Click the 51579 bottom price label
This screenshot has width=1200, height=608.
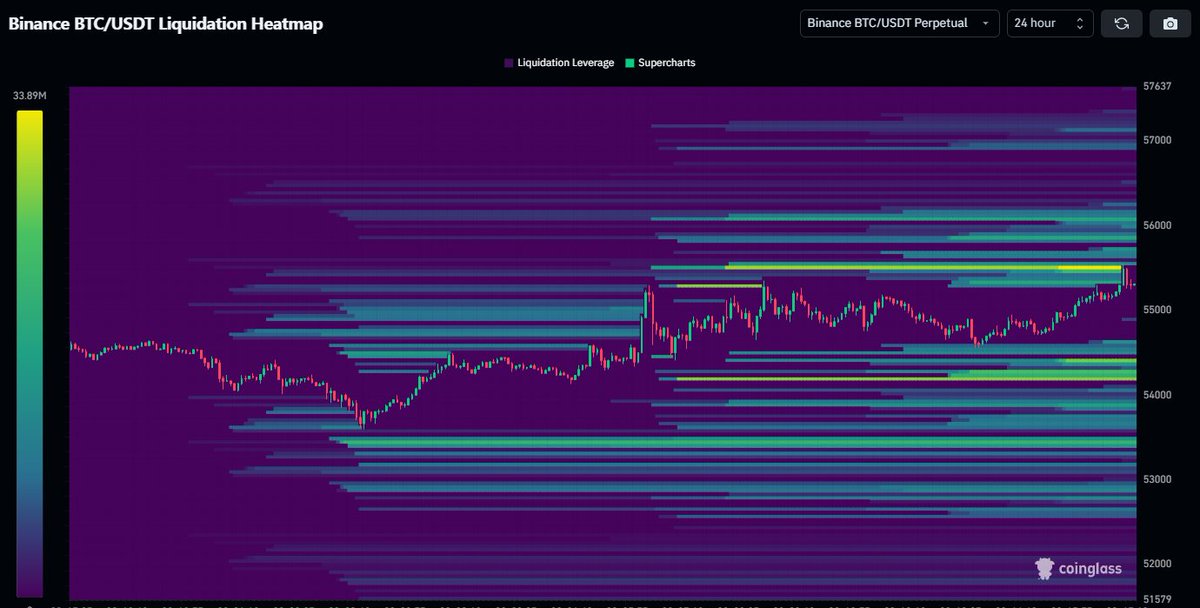point(1157,599)
